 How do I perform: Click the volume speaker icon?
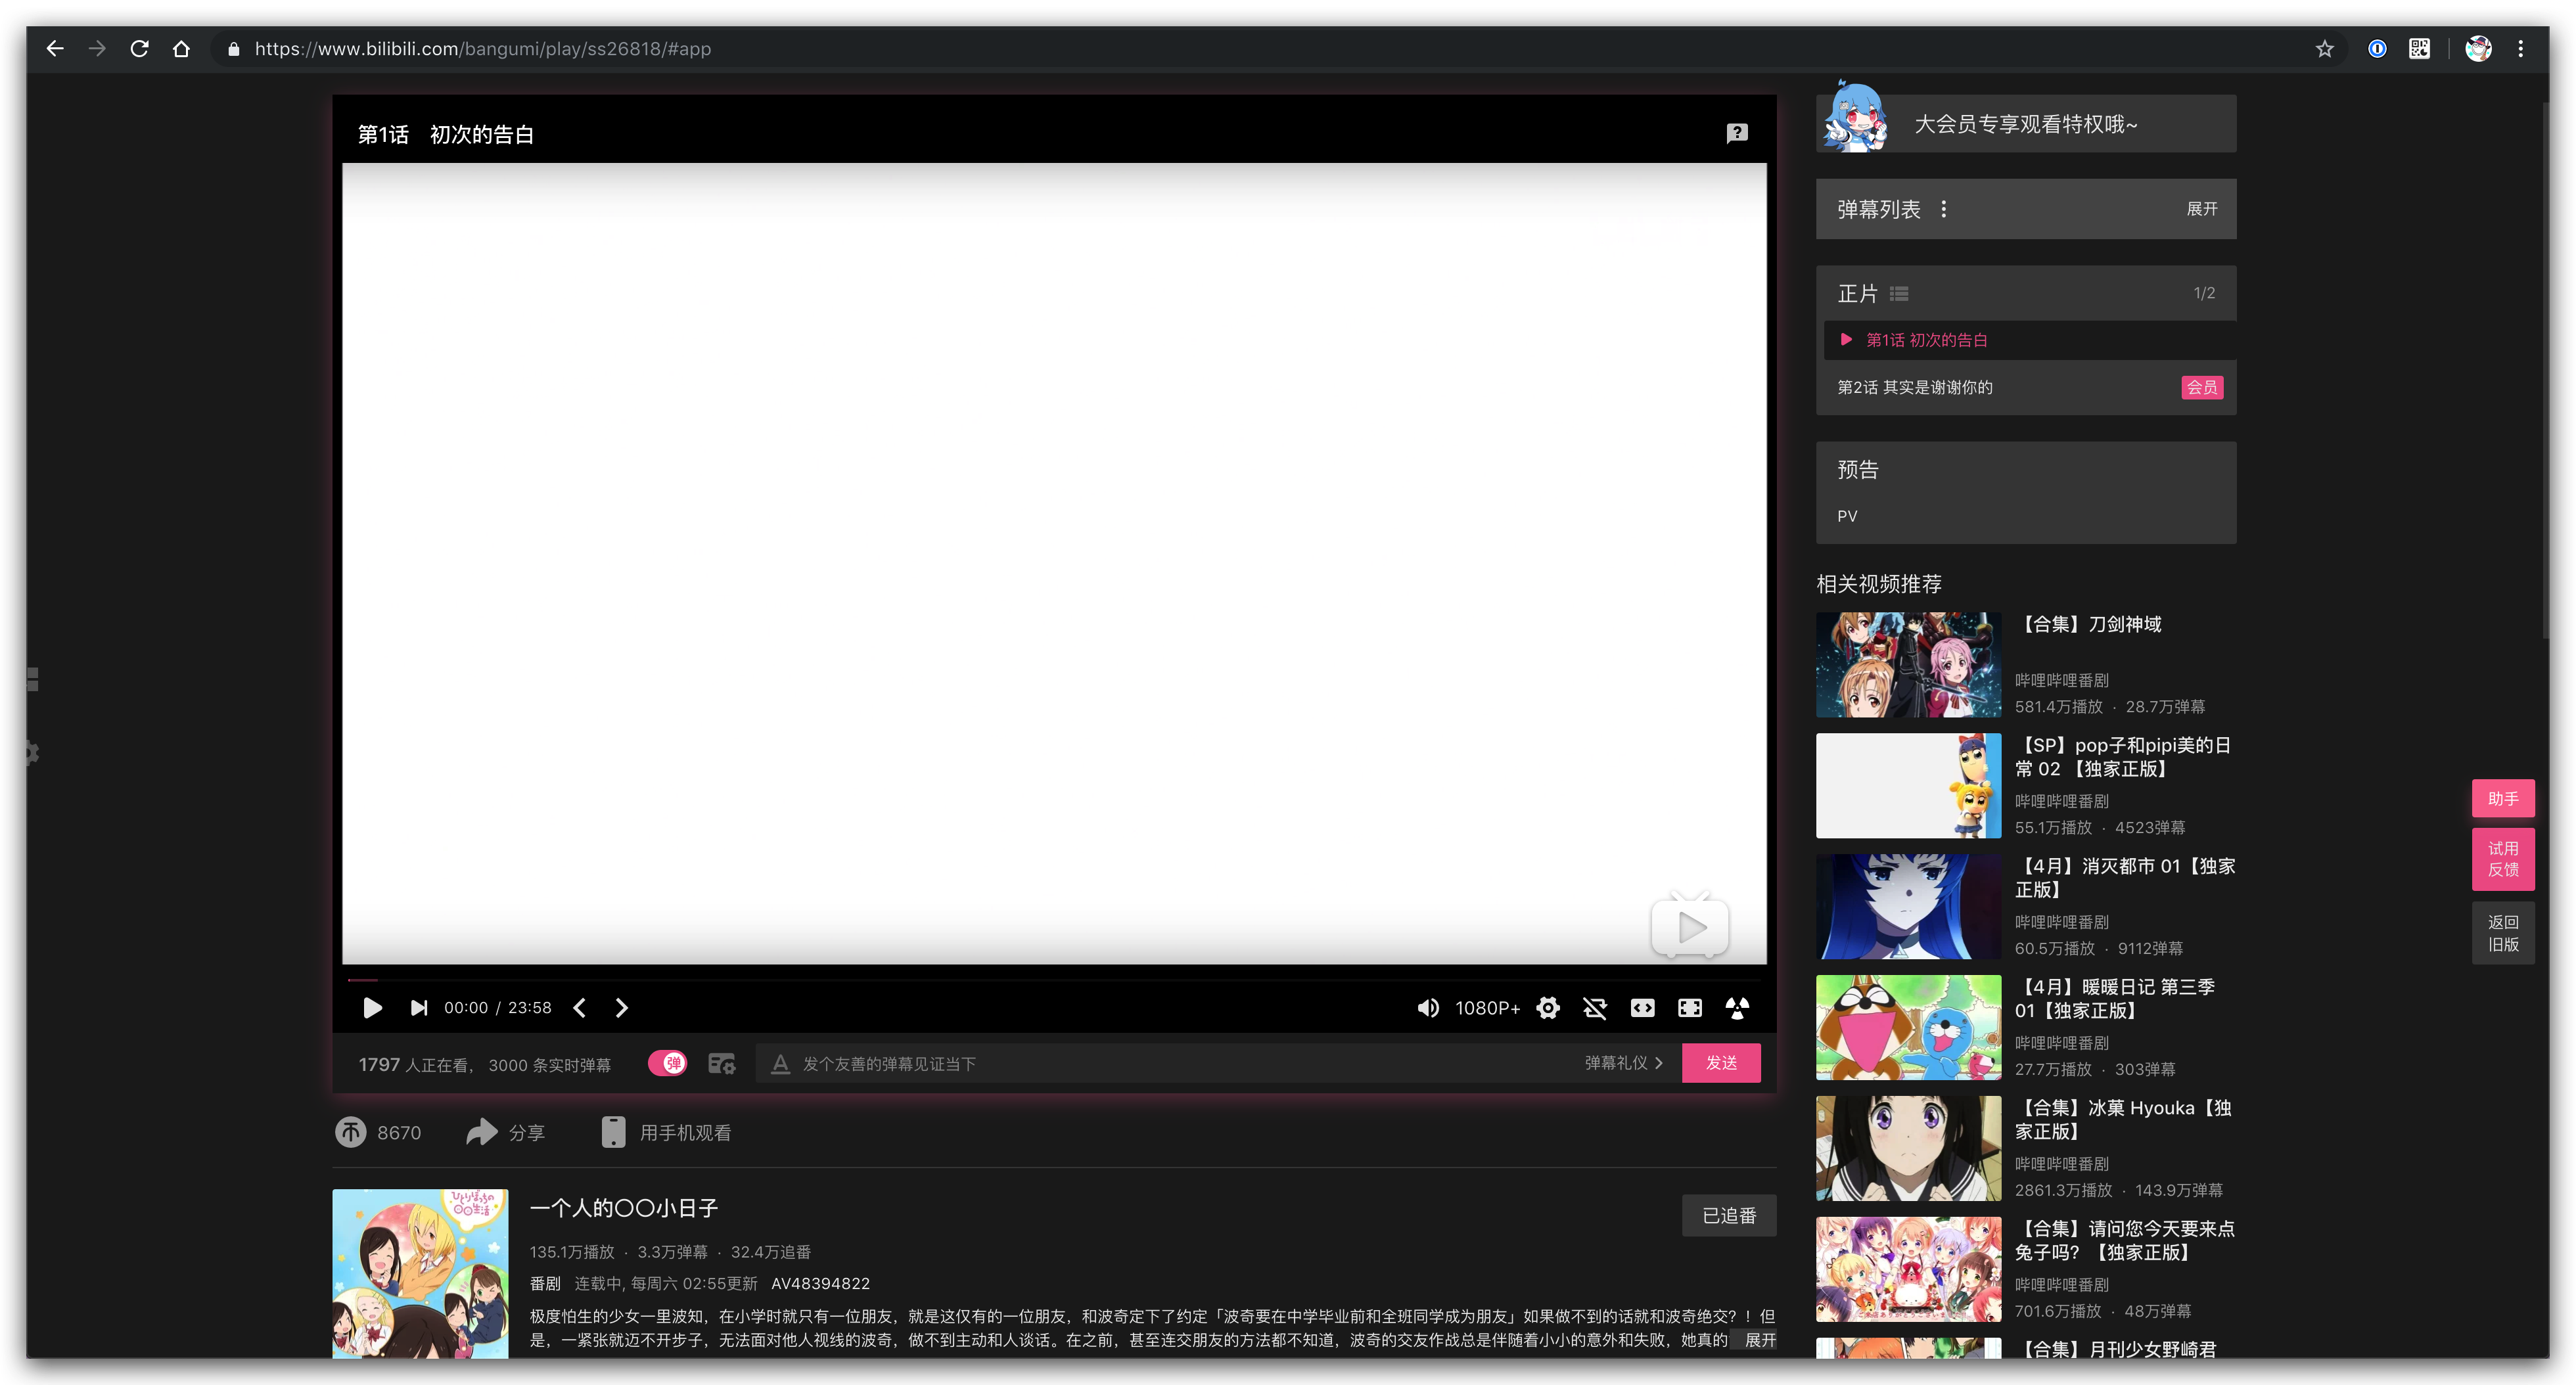tap(1428, 1008)
